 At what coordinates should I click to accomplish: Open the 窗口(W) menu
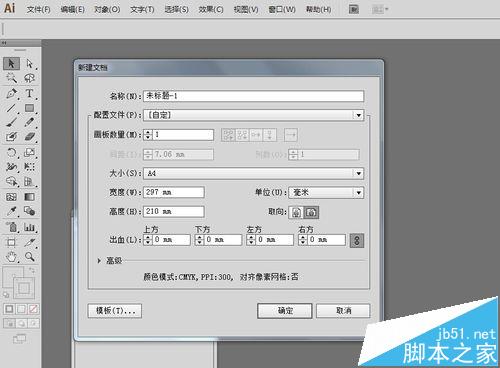[282, 9]
